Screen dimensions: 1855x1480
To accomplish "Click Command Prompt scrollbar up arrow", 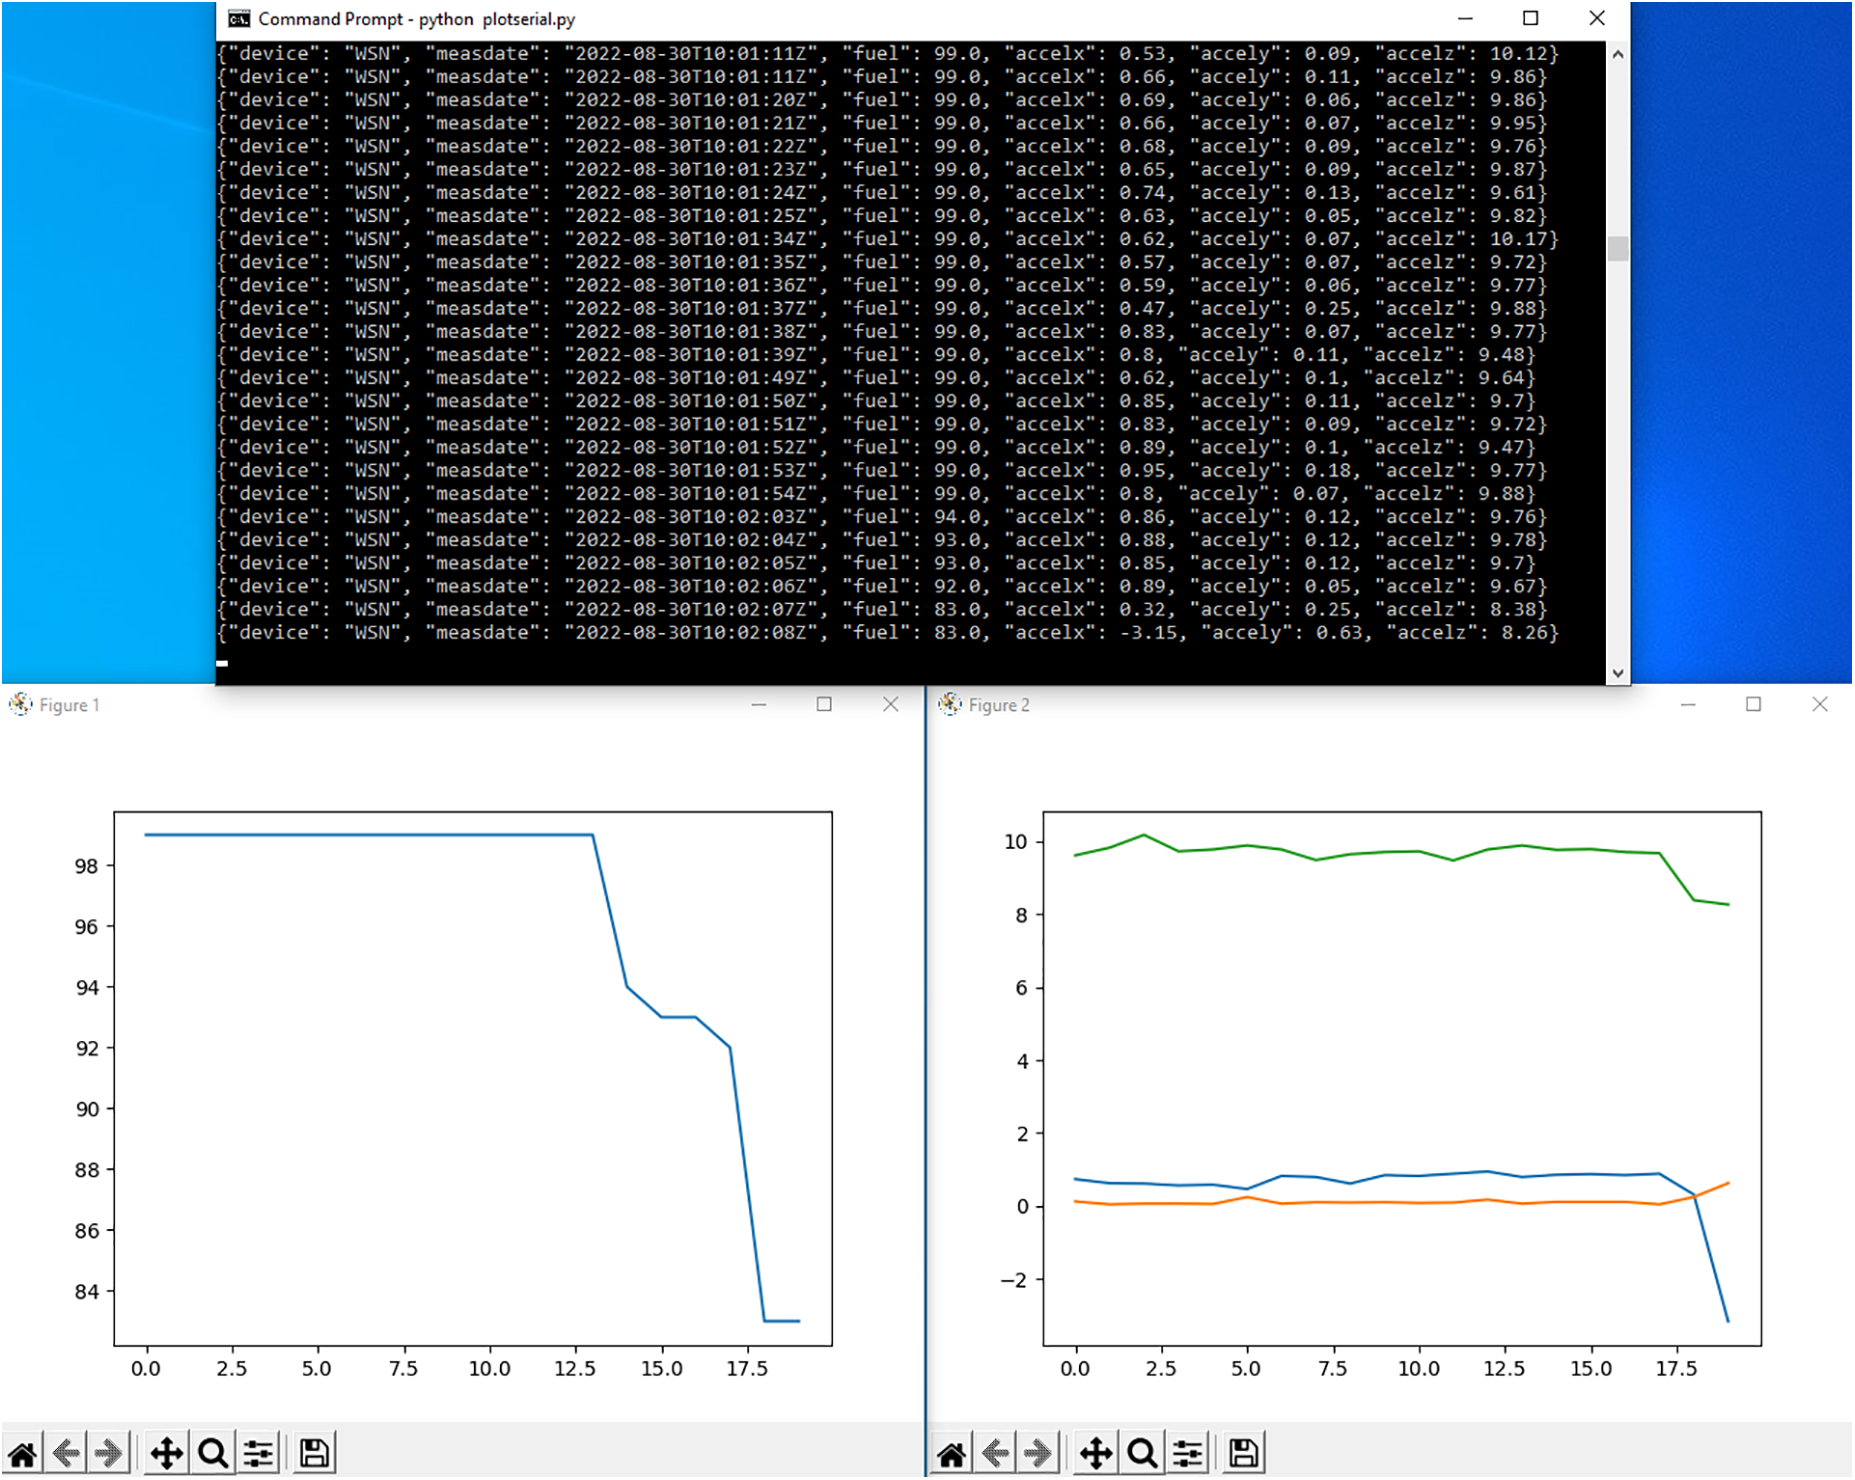I will 1617,55.
